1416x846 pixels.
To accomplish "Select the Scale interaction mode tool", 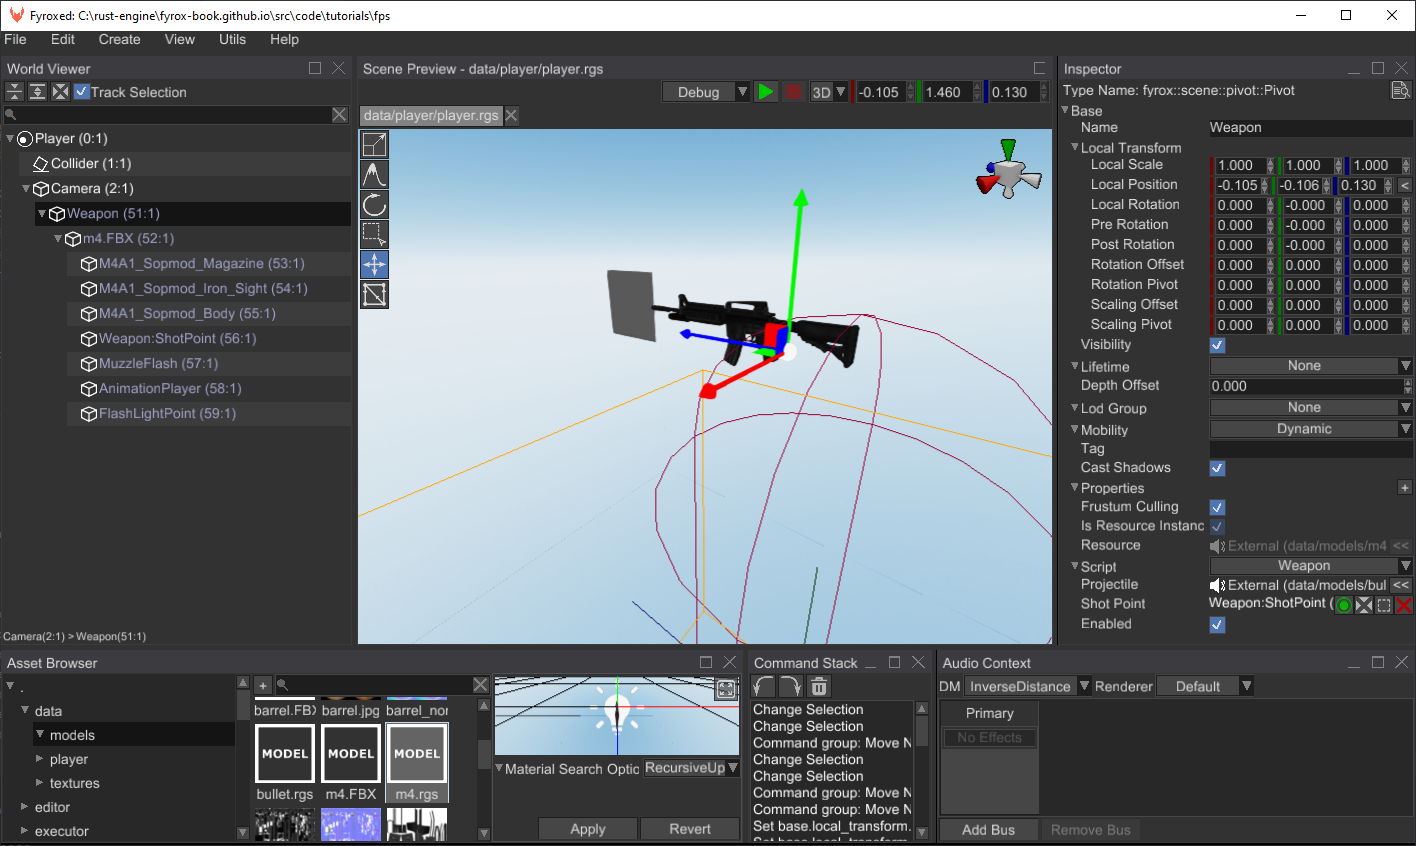I will pos(374,144).
